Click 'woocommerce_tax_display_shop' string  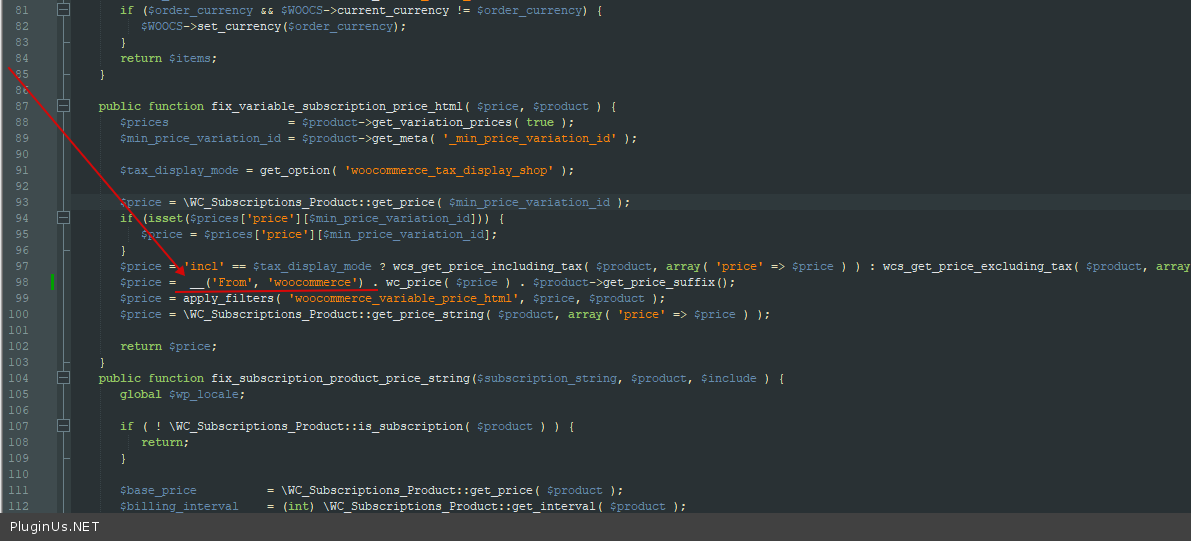[449, 170]
